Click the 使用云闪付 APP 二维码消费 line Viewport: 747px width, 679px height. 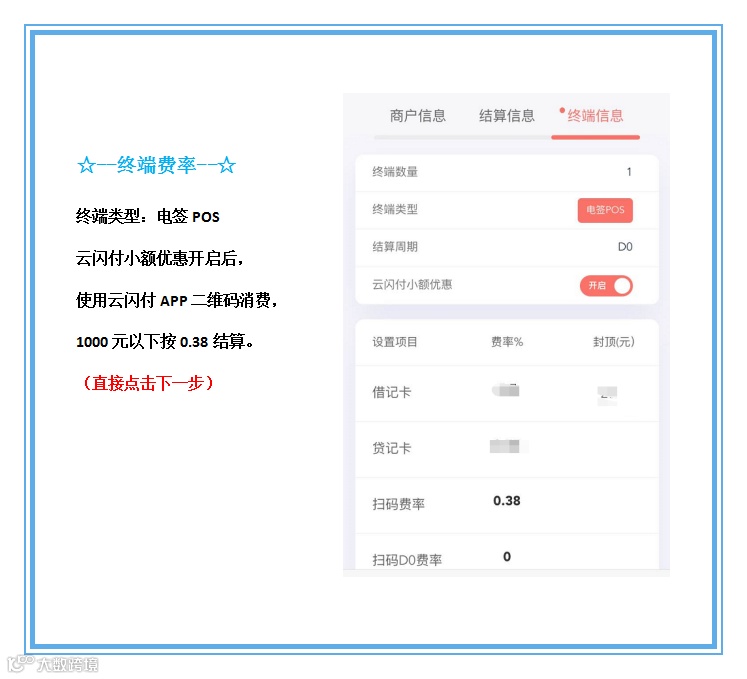click(177, 300)
